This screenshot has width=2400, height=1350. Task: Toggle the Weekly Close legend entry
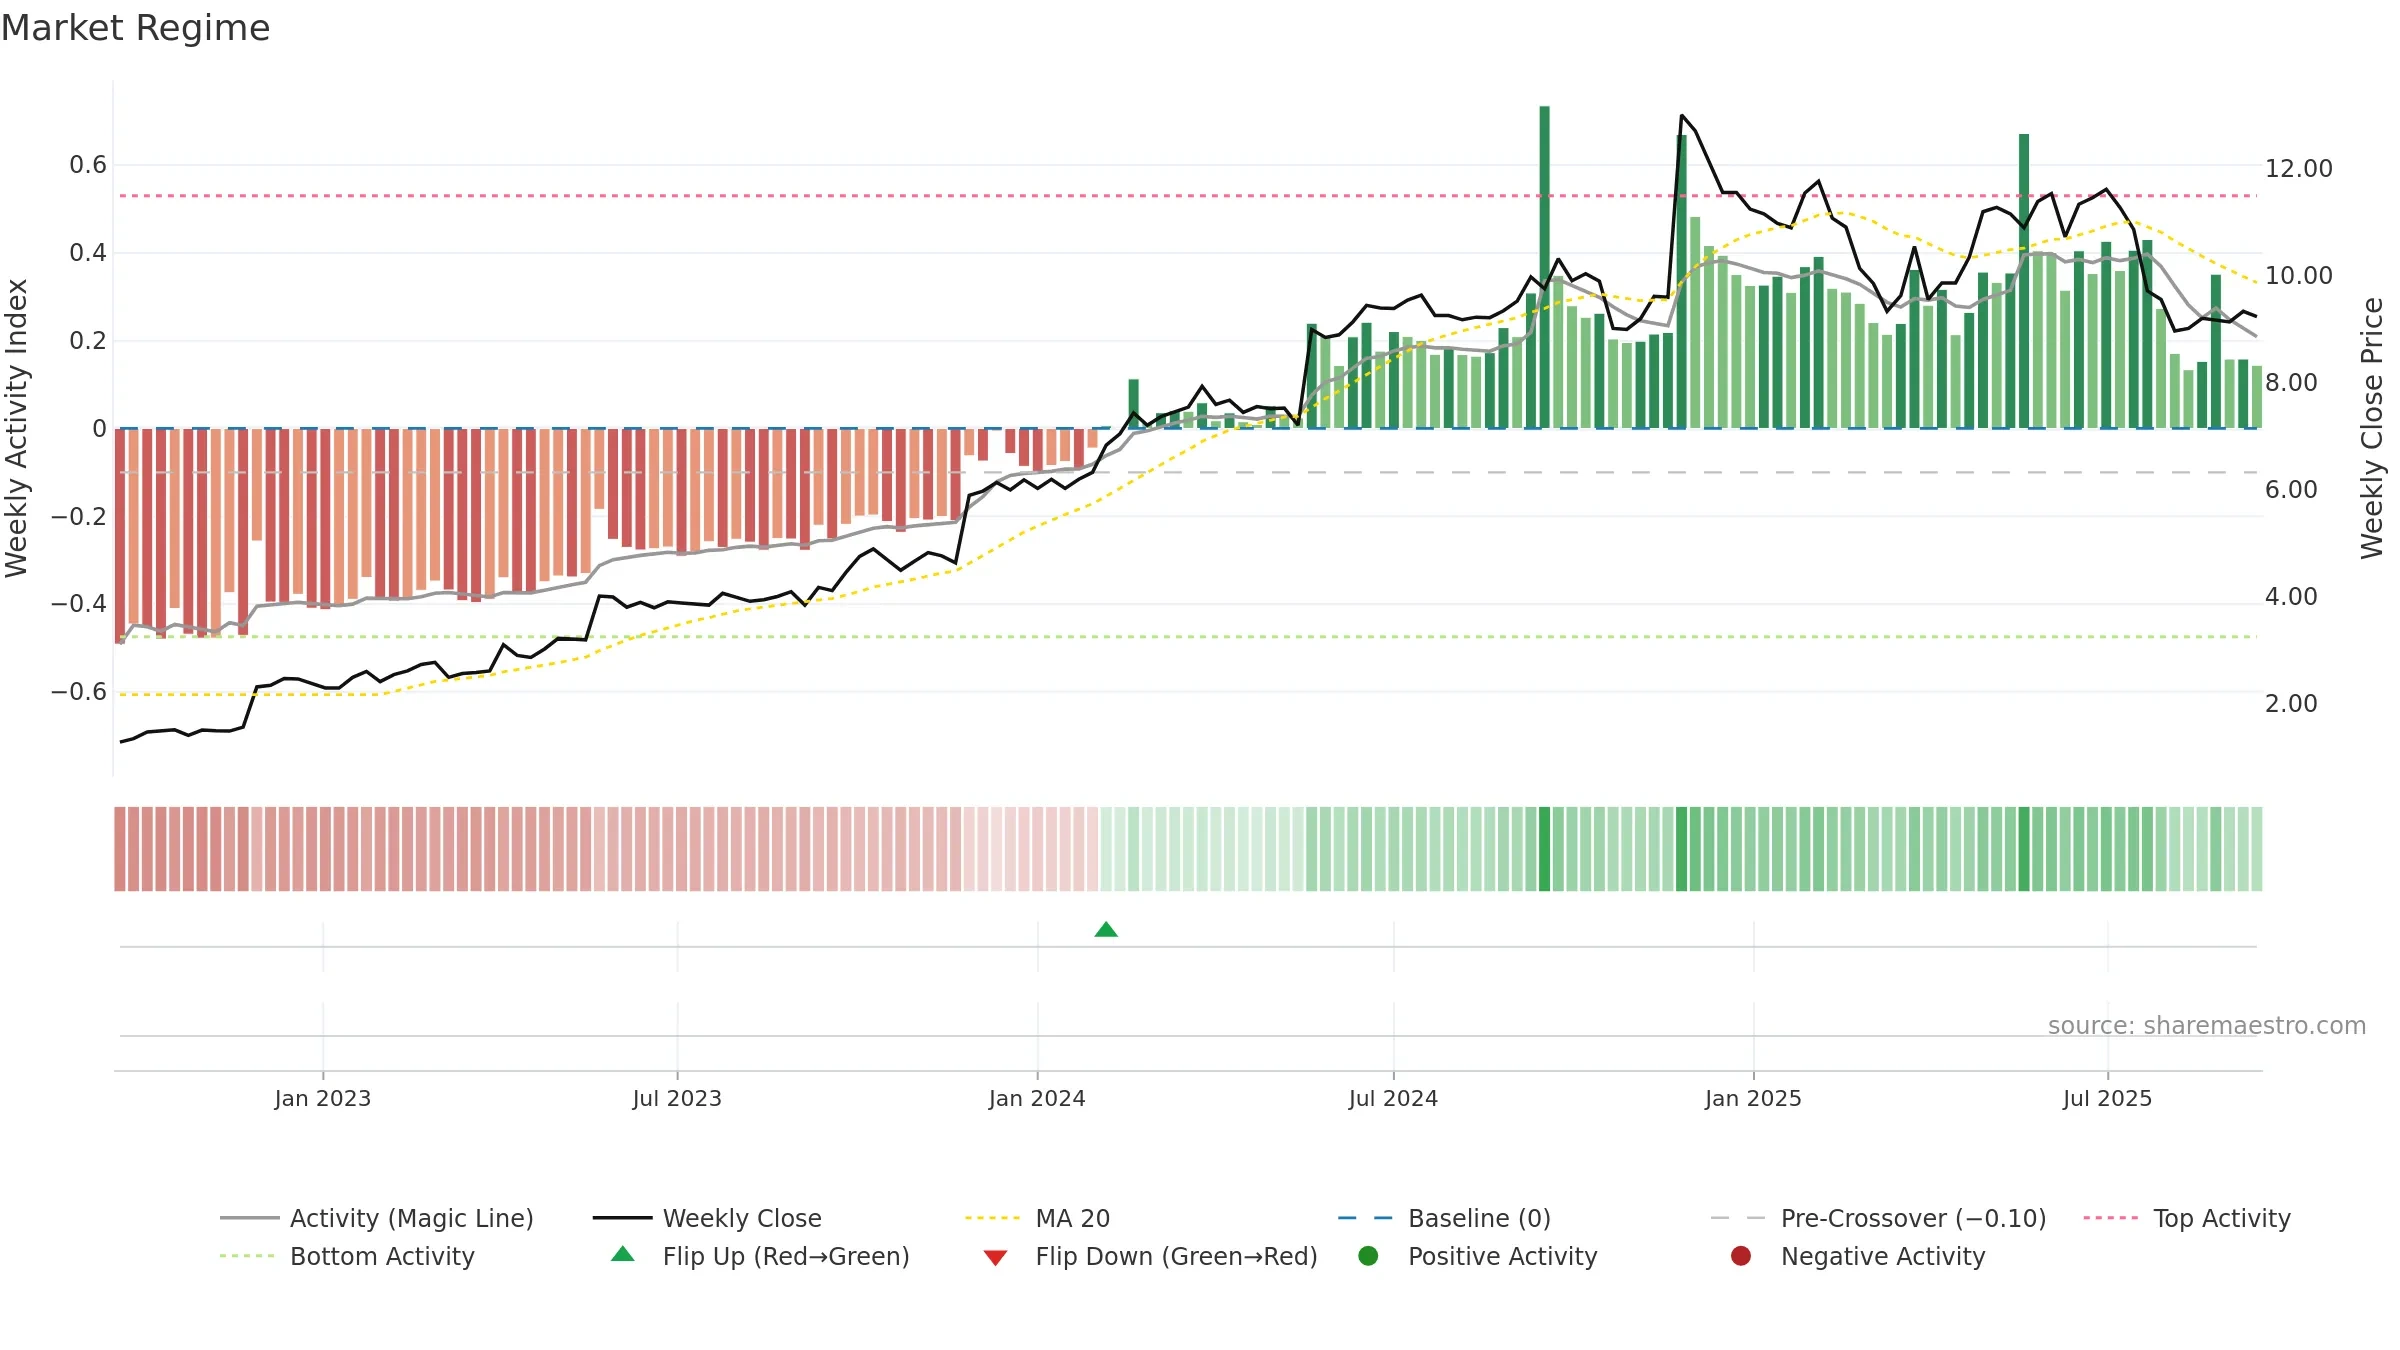point(707,1218)
